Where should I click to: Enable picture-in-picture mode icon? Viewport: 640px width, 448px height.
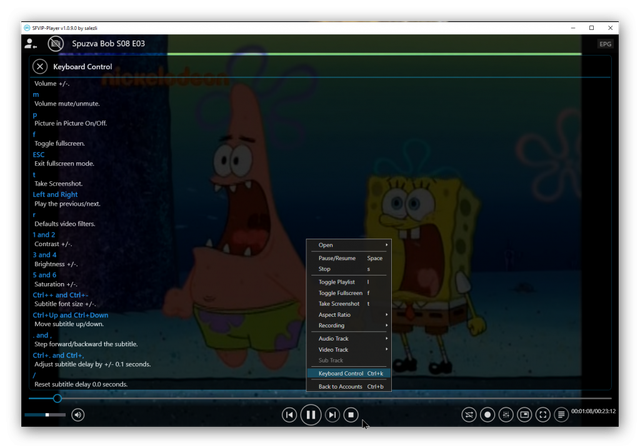pos(524,415)
